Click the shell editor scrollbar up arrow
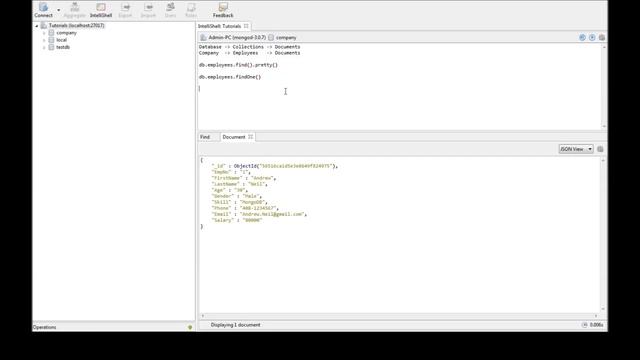The image size is (640, 360). [x=604, y=47]
